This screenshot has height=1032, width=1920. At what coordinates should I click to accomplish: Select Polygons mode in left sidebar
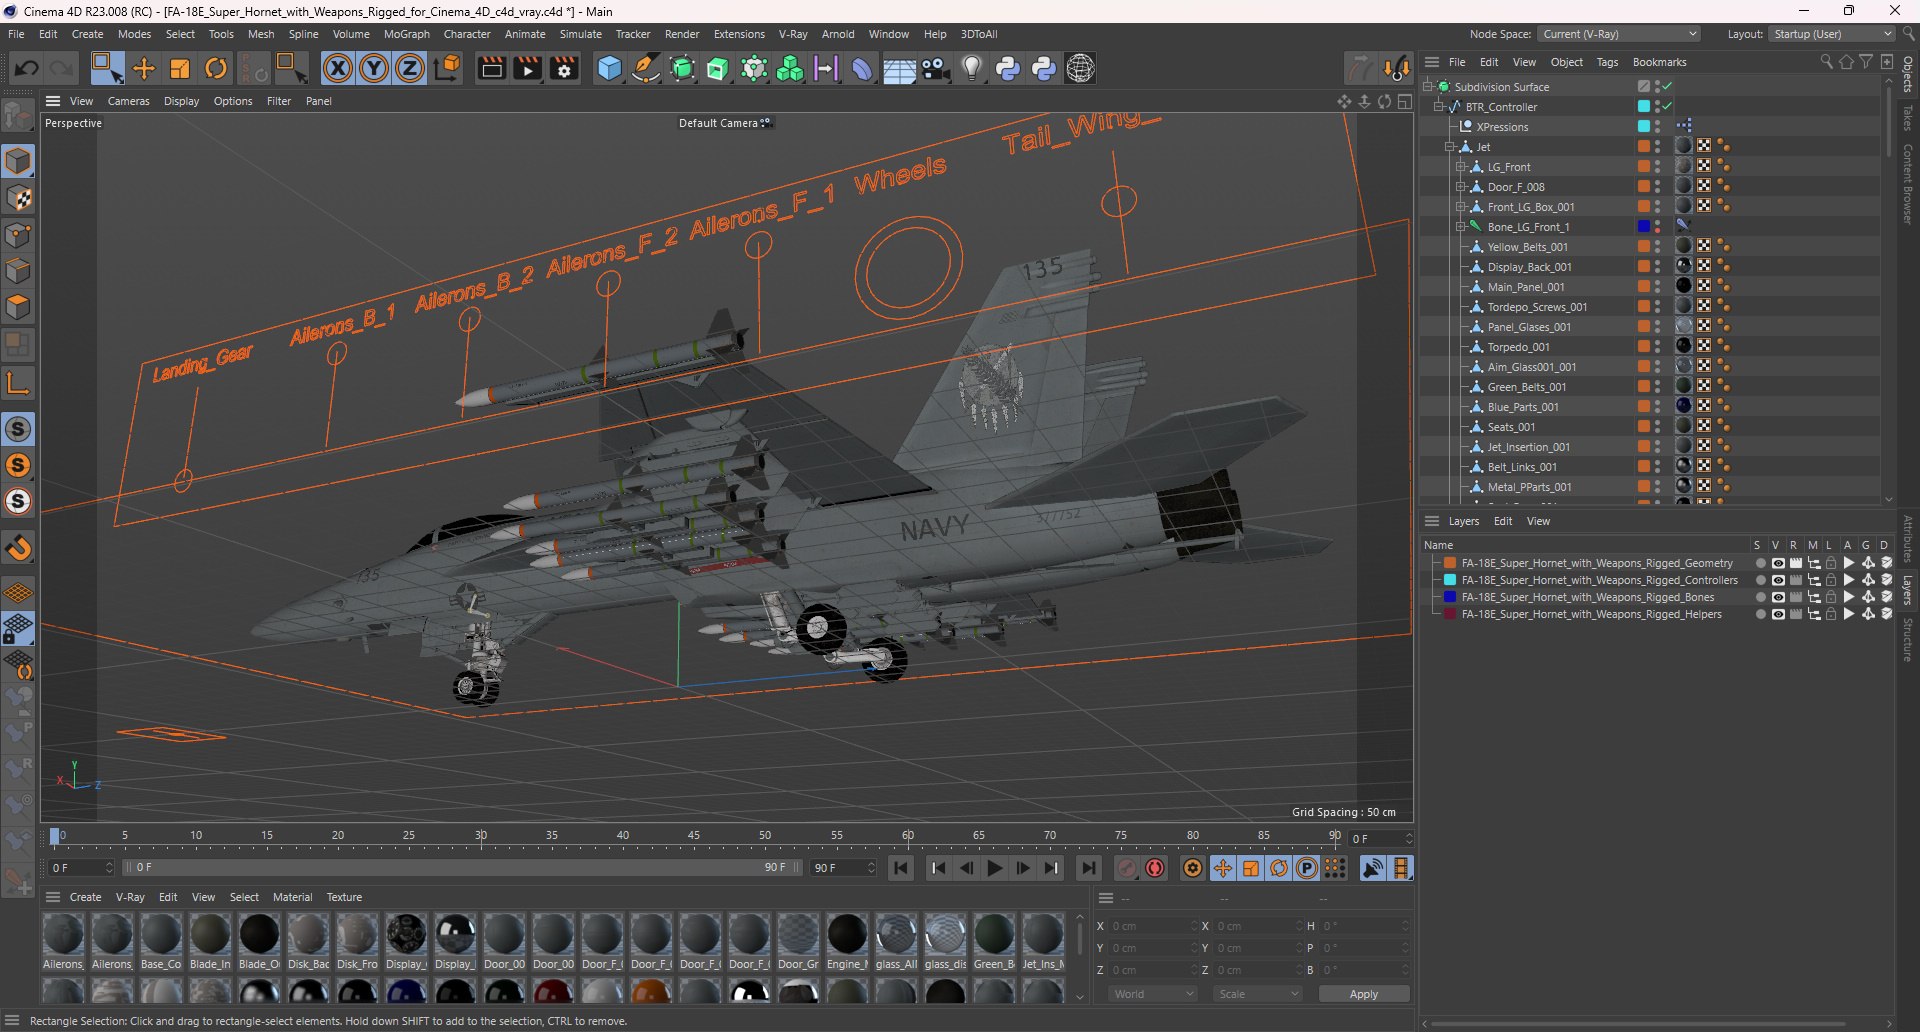pyautogui.click(x=18, y=307)
